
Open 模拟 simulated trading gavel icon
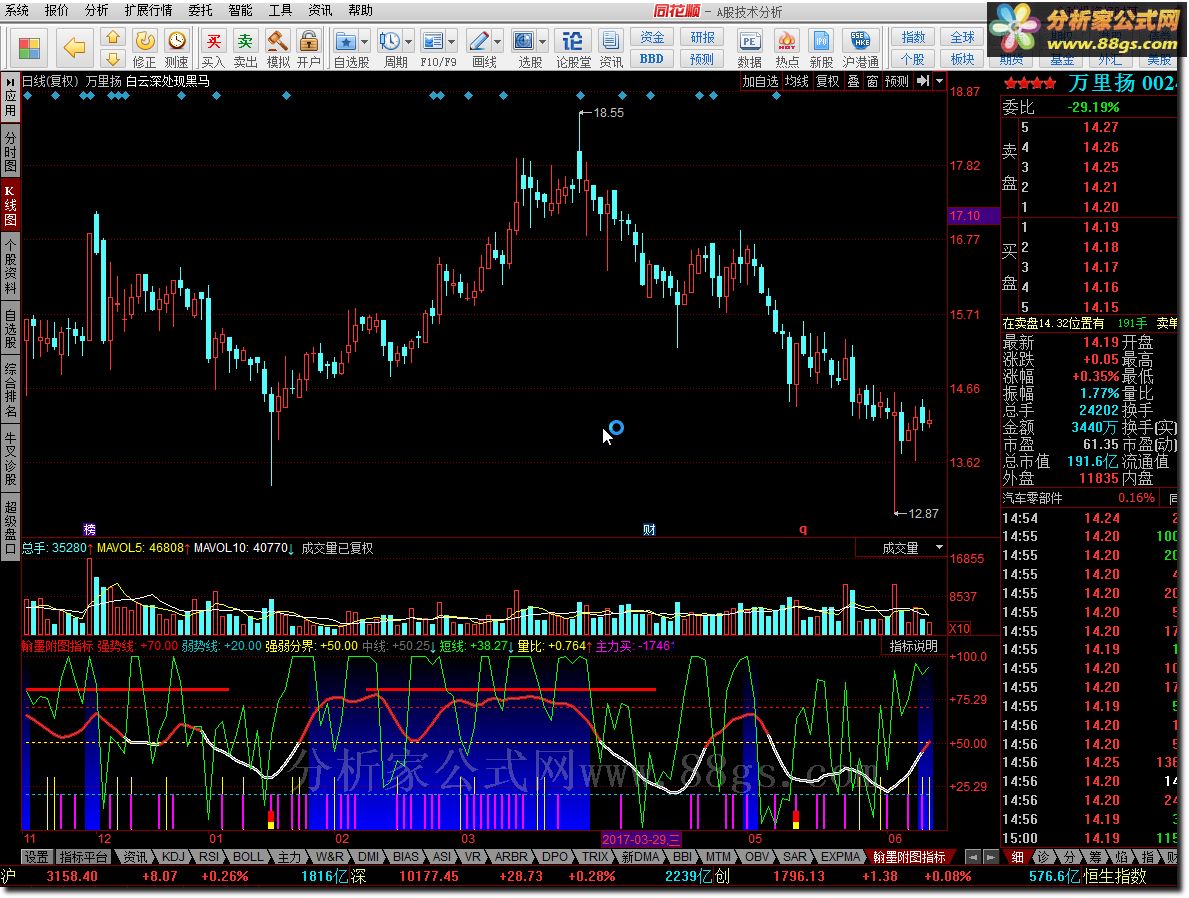pos(277,49)
